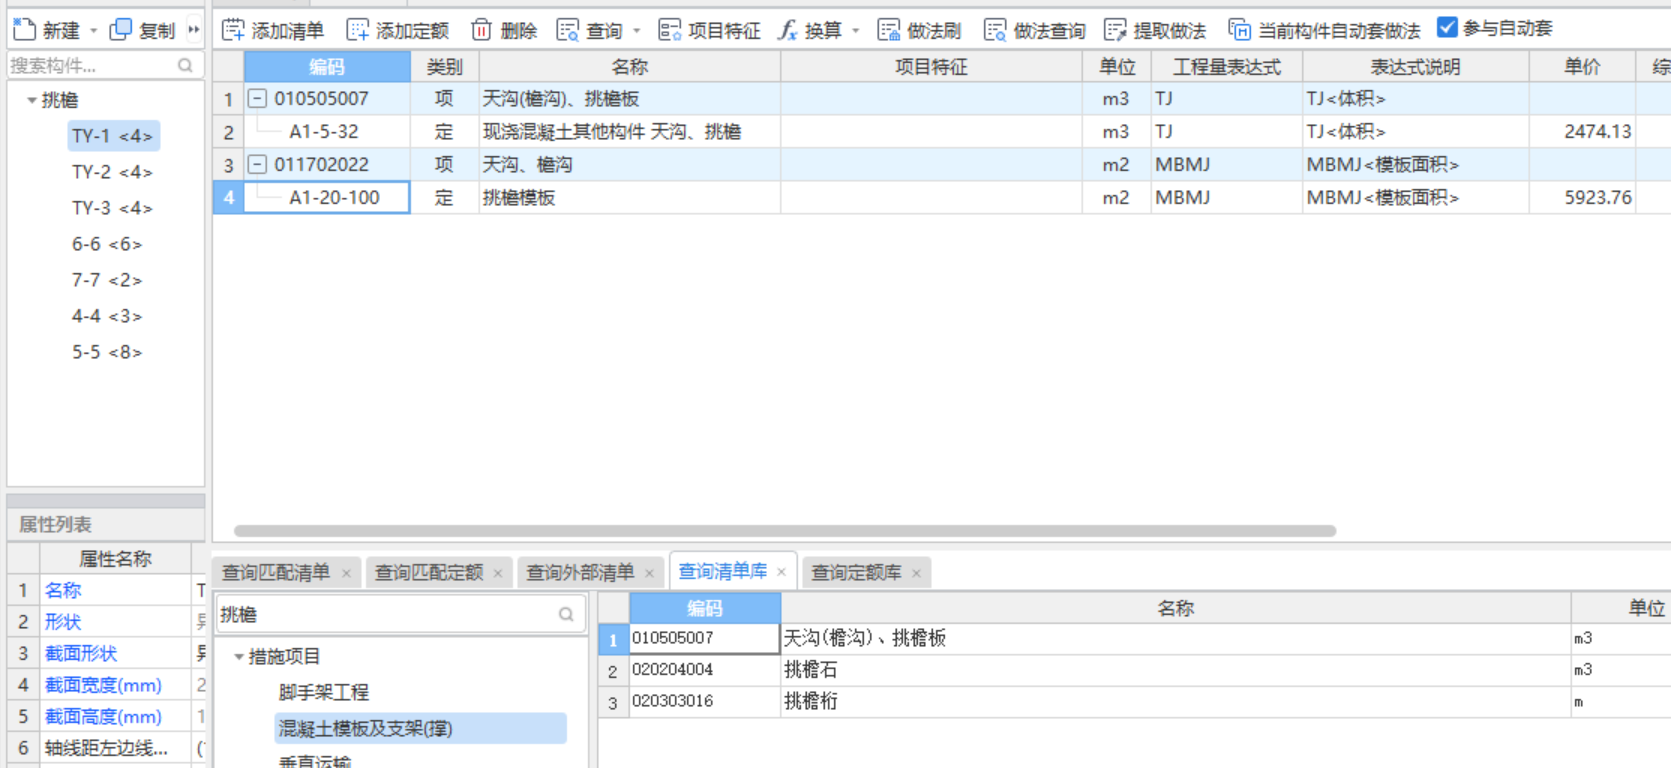Viewport: 1671px width, 768px height.
Task: Click 轴线距左边线 property row
Action: click(106, 748)
